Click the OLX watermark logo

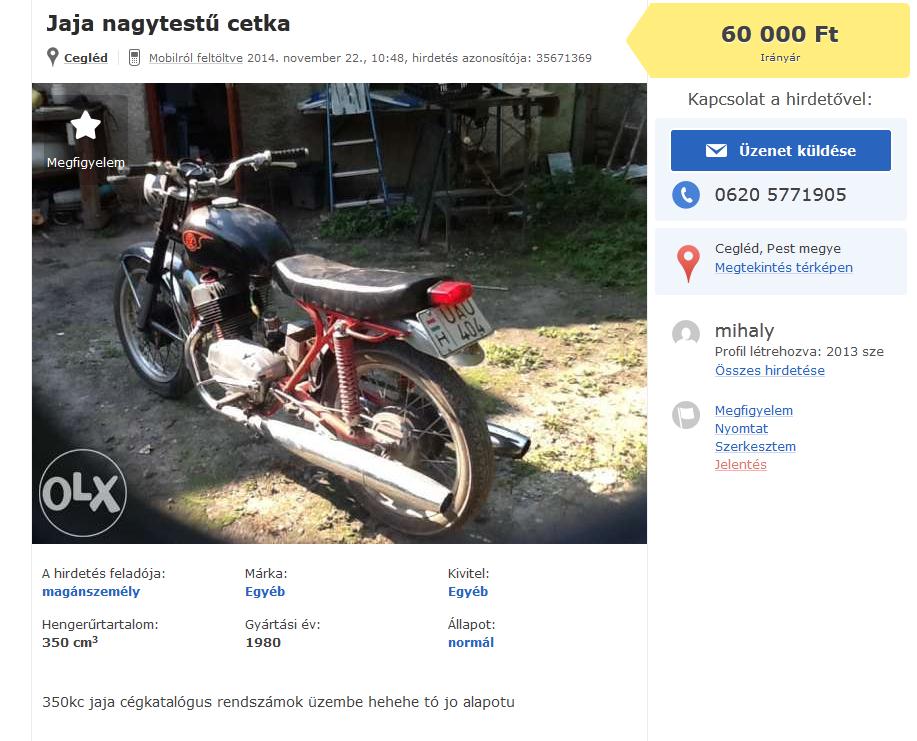coord(82,493)
